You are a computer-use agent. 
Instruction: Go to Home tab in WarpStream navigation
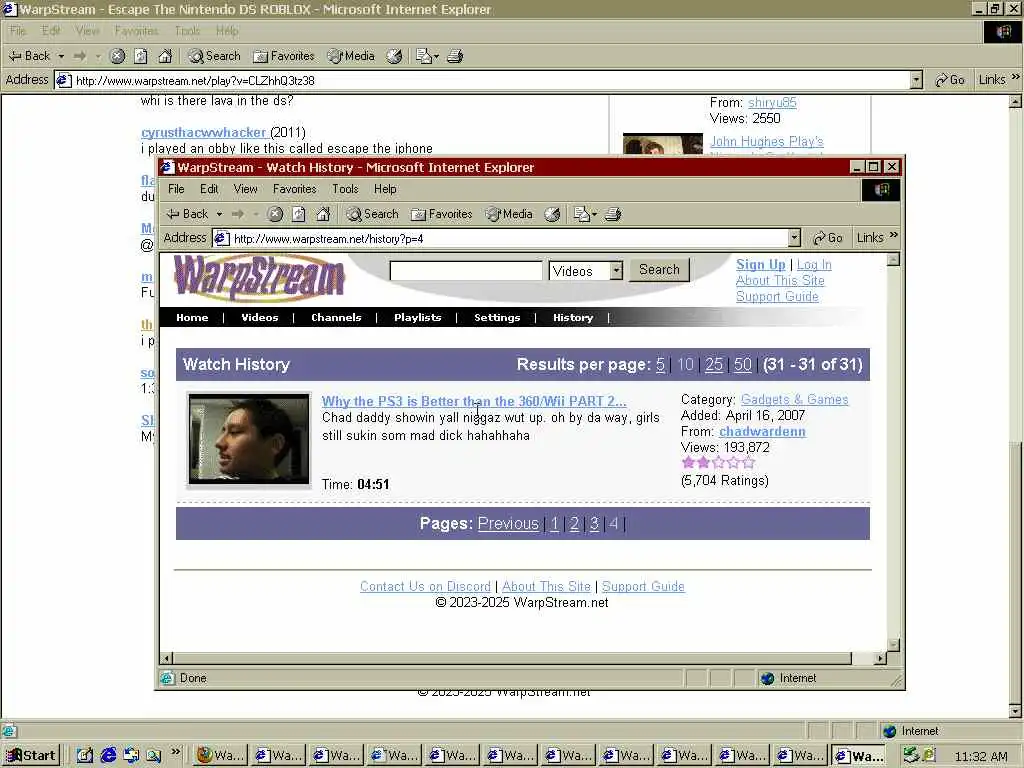[x=192, y=317]
